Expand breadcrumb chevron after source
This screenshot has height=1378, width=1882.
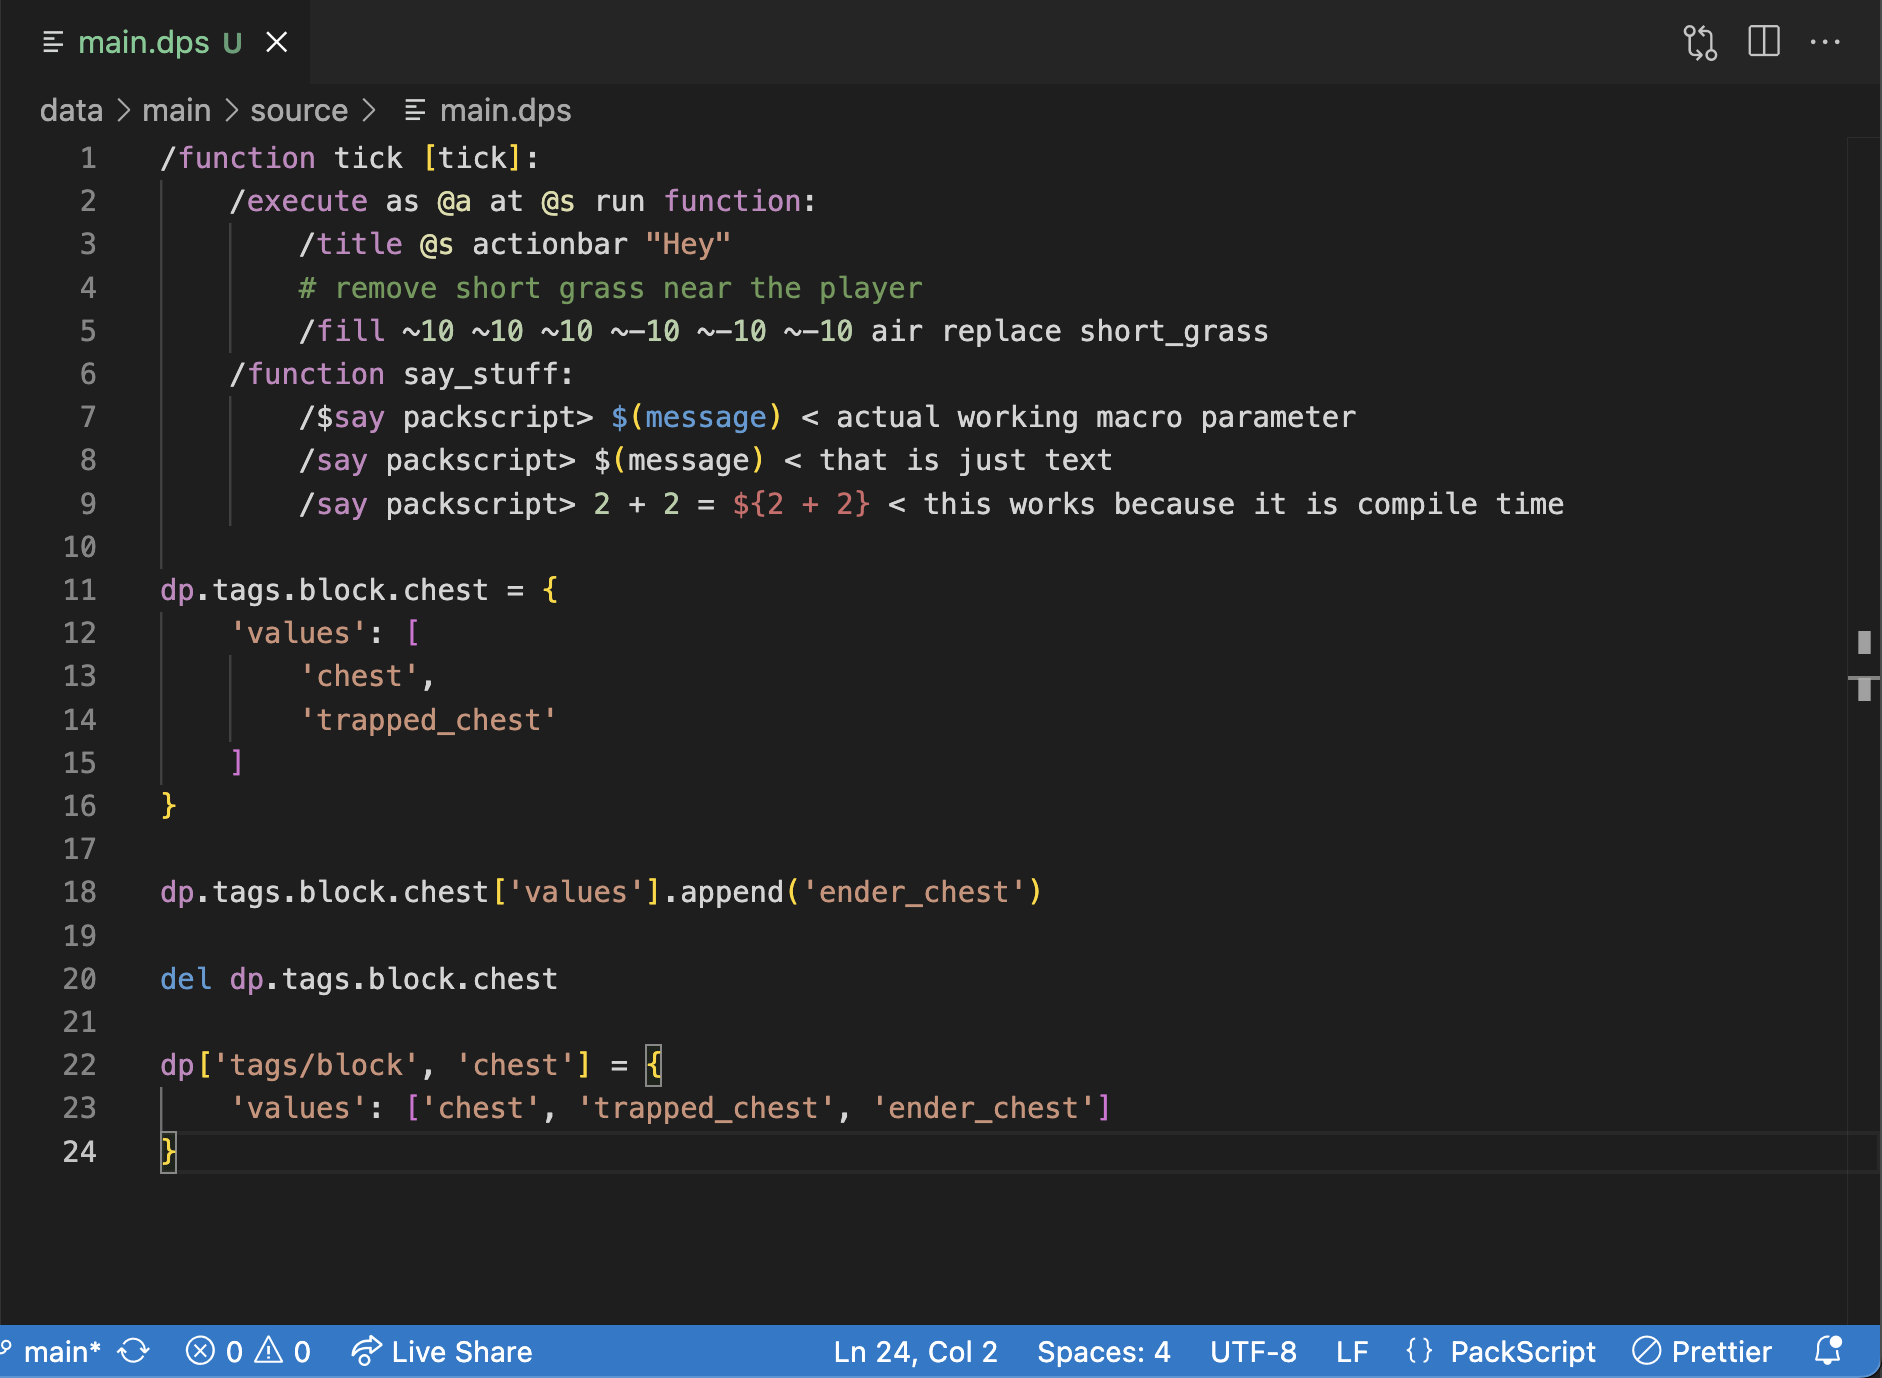(x=368, y=110)
